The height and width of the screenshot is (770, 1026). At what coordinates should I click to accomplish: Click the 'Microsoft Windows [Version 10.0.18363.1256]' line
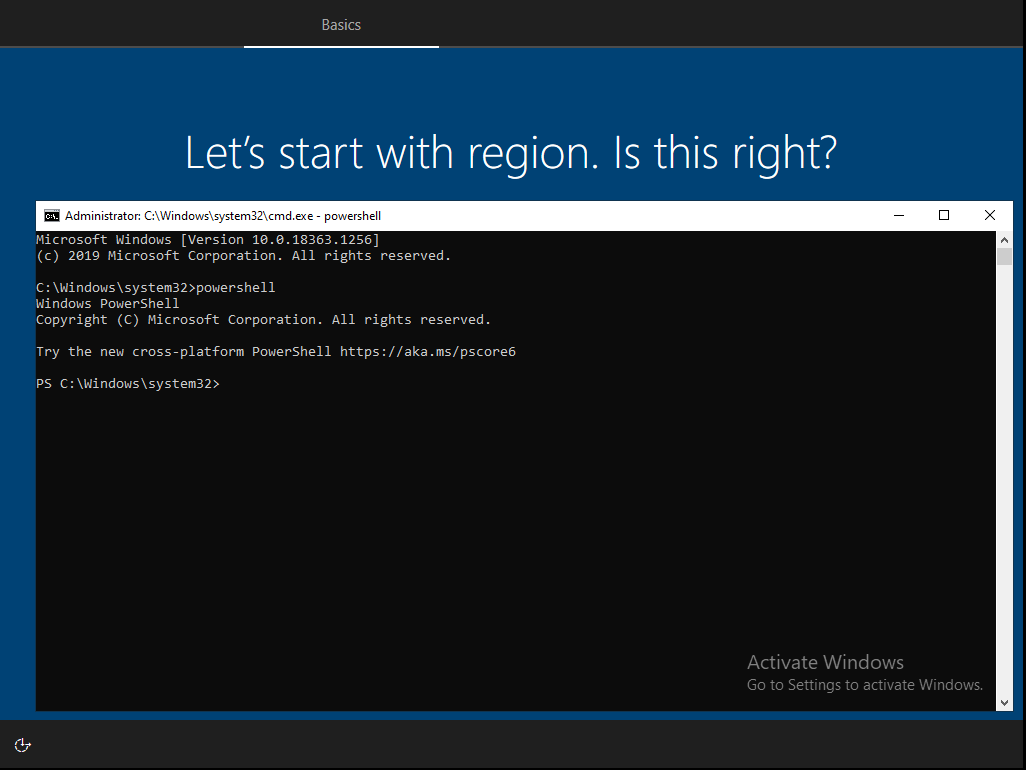click(208, 239)
